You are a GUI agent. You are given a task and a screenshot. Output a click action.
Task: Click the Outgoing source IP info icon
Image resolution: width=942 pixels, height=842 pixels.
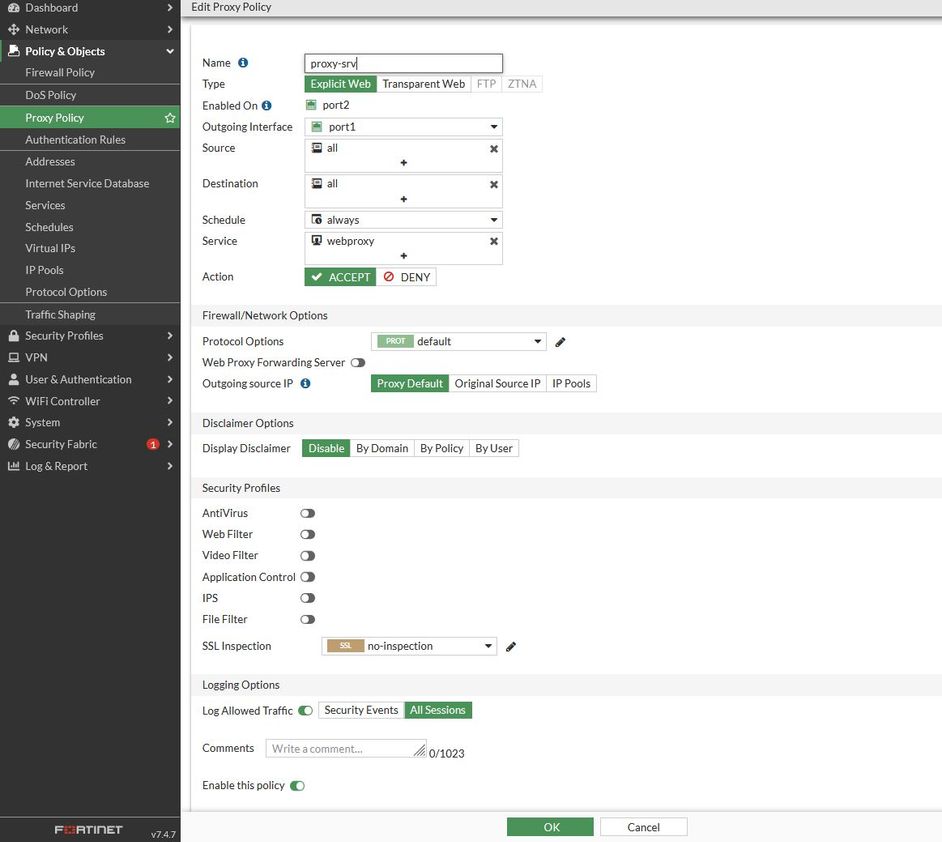(x=305, y=383)
